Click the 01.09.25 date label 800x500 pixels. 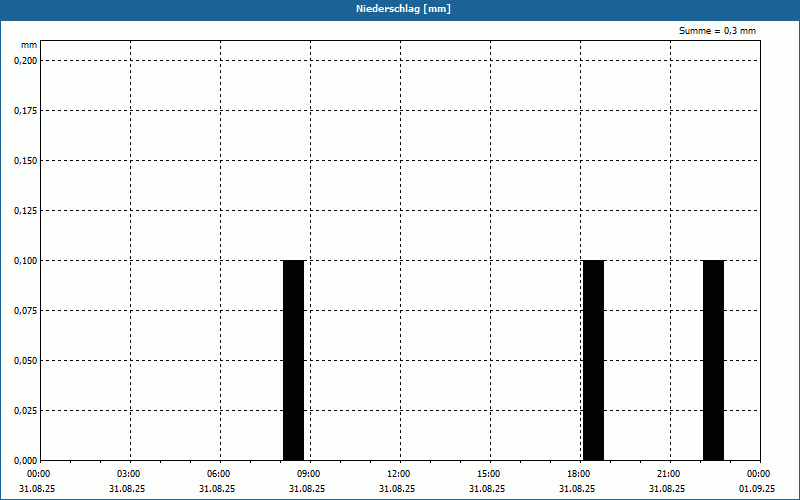(757, 489)
